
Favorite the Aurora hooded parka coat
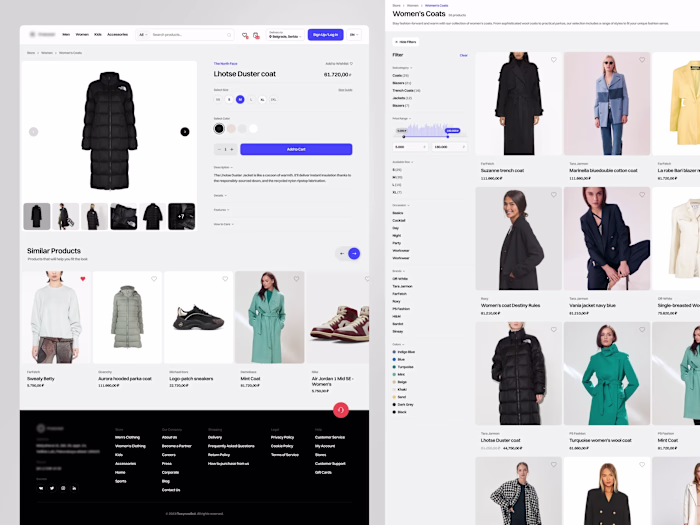coord(154,279)
